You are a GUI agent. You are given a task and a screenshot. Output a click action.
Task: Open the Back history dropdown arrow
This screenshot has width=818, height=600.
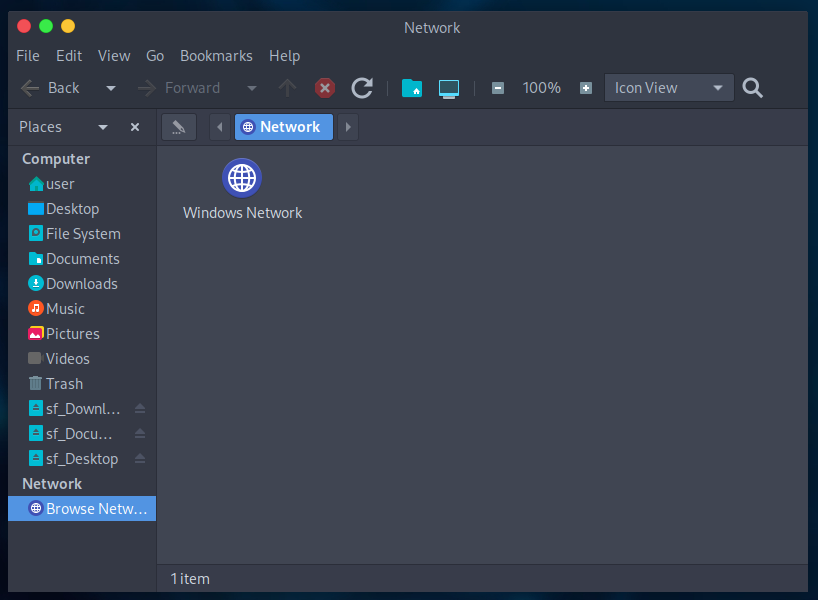pyautogui.click(x=111, y=88)
